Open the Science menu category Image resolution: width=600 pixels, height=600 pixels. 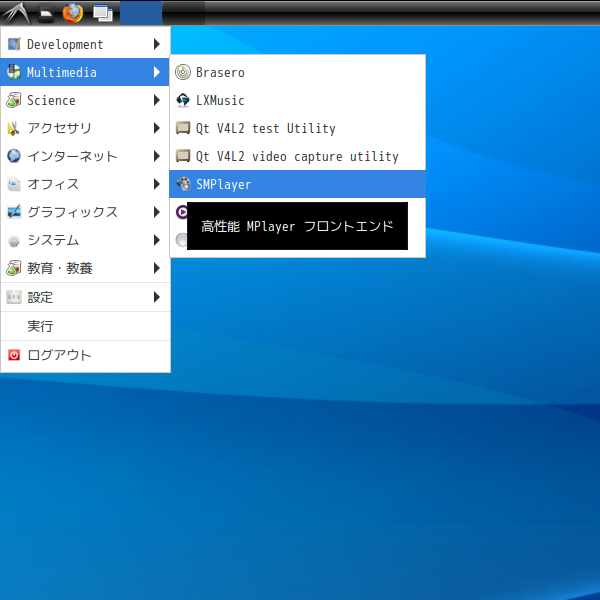[x=85, y=100]
